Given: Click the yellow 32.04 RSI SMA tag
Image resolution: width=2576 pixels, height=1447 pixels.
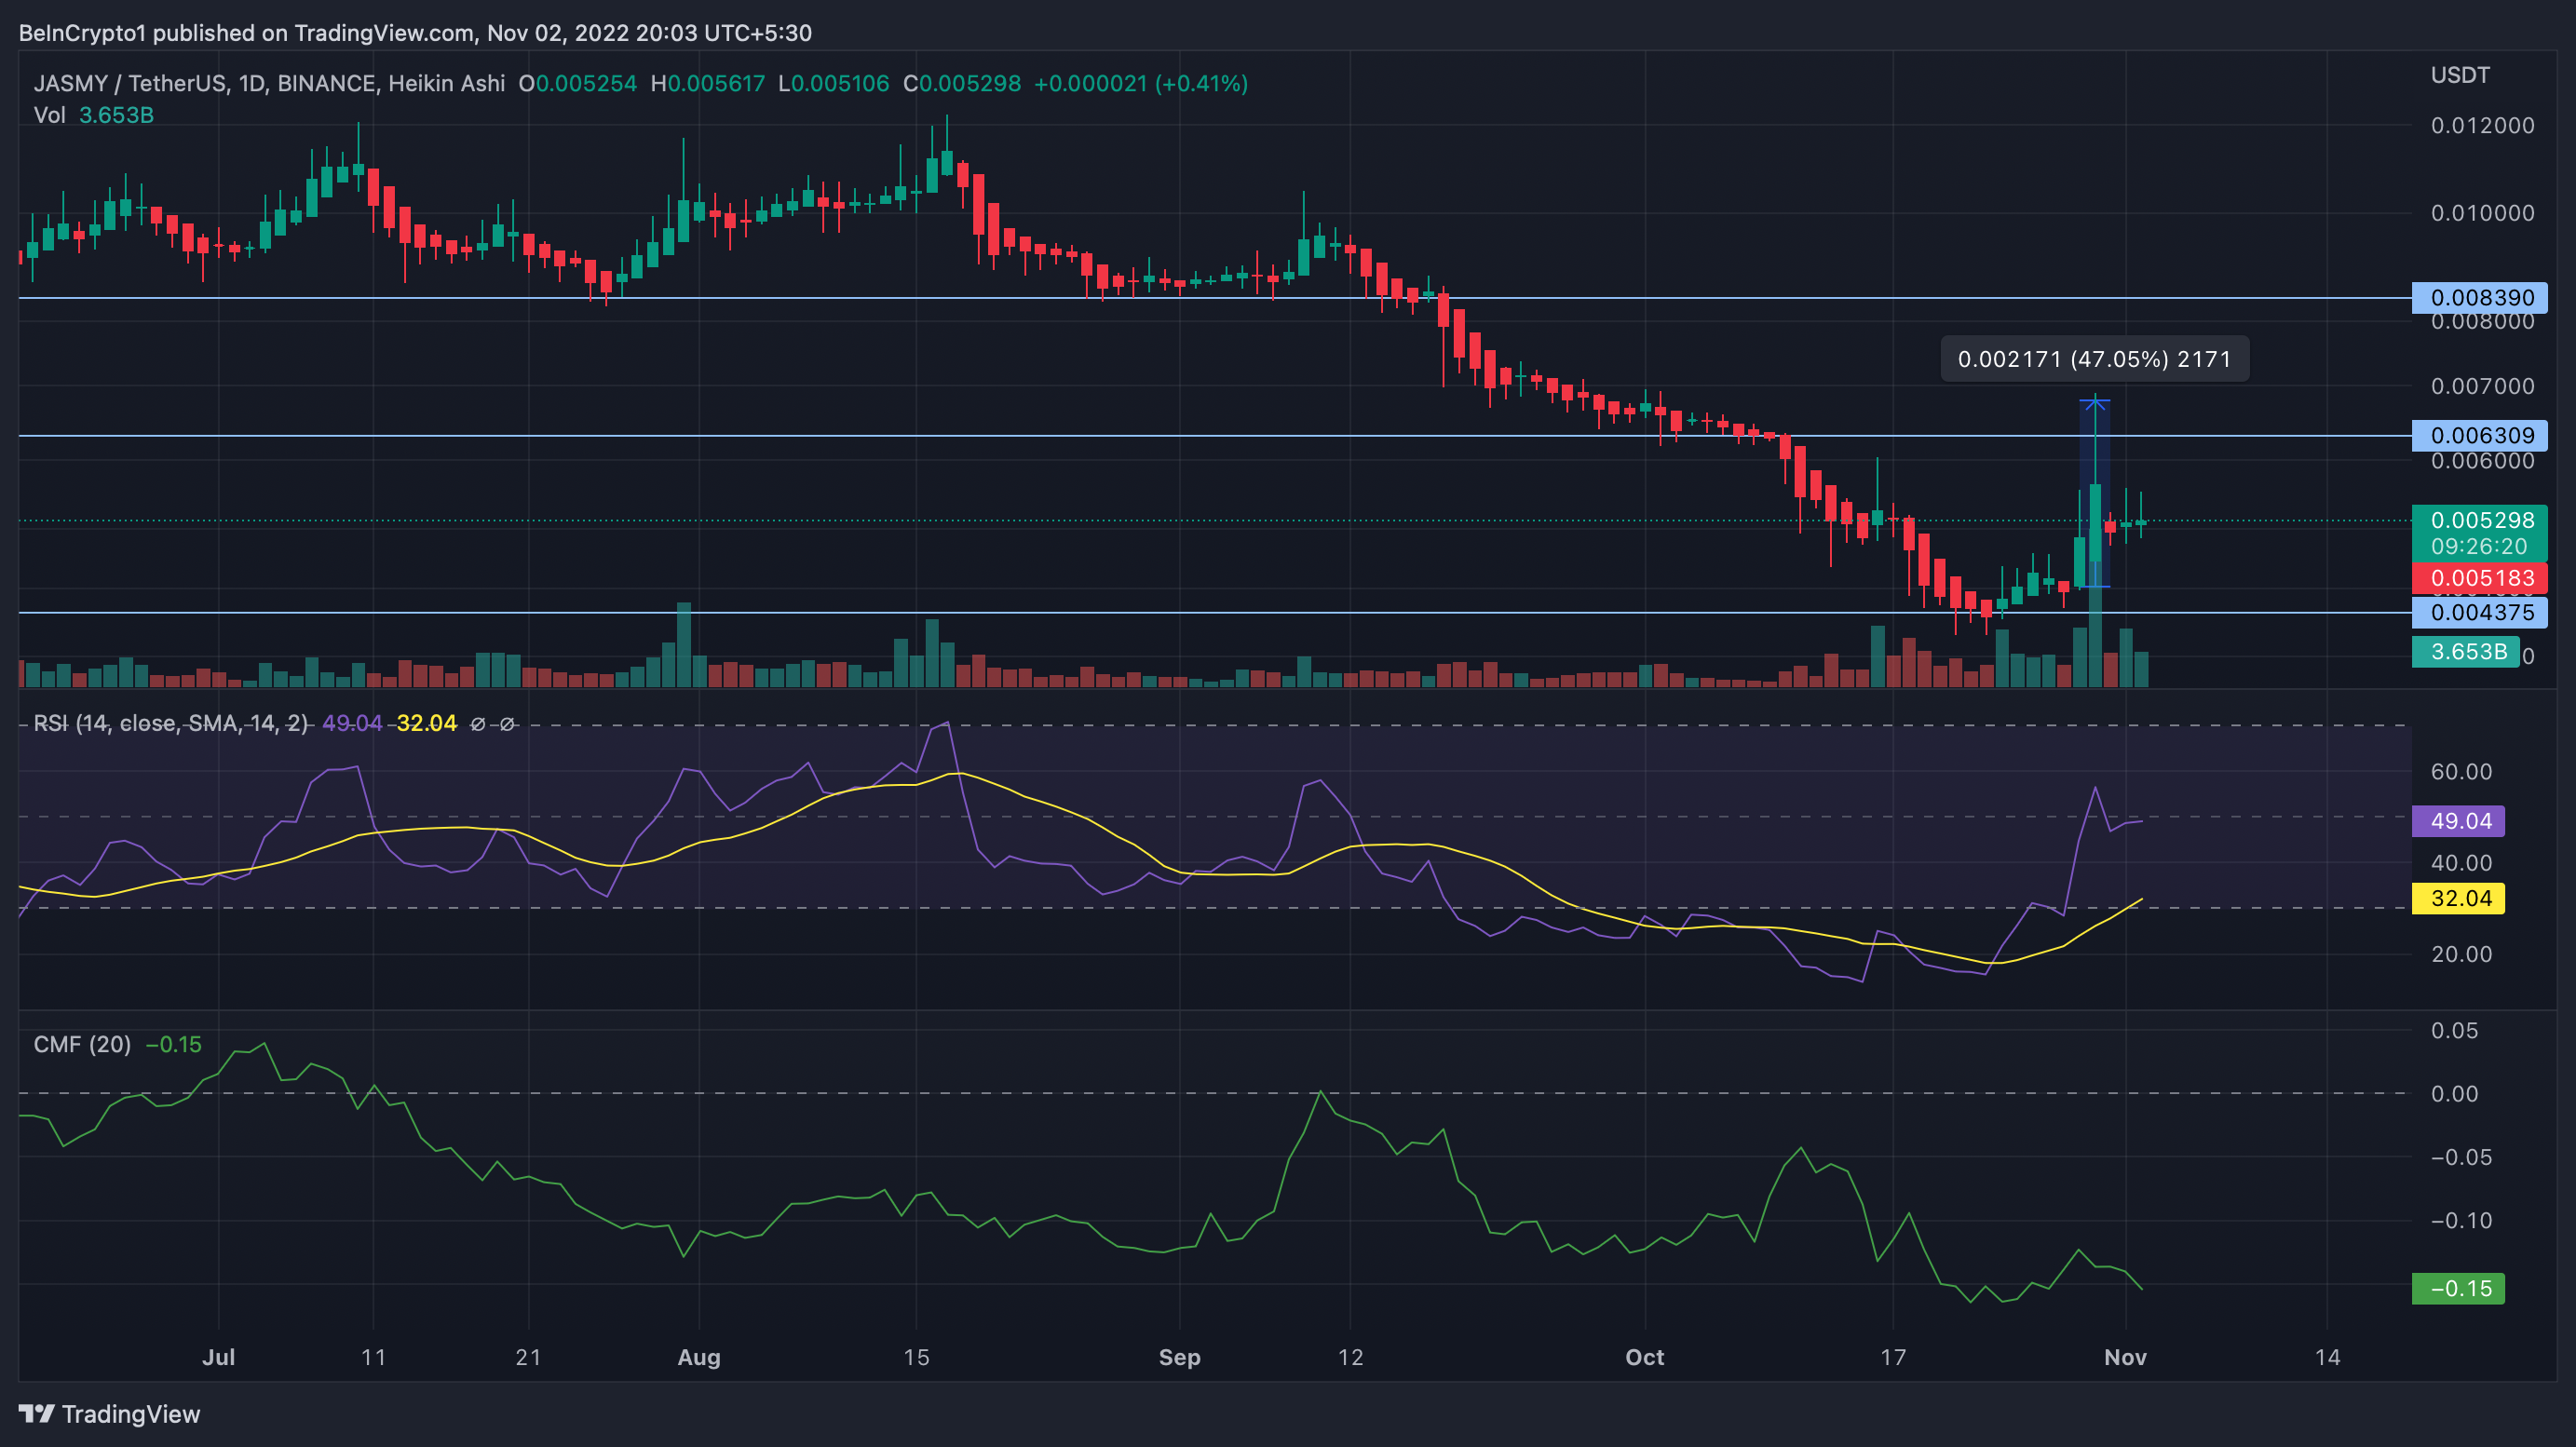Looking at the screenshot, I should pyautogui.click(x=2460, y=898).
